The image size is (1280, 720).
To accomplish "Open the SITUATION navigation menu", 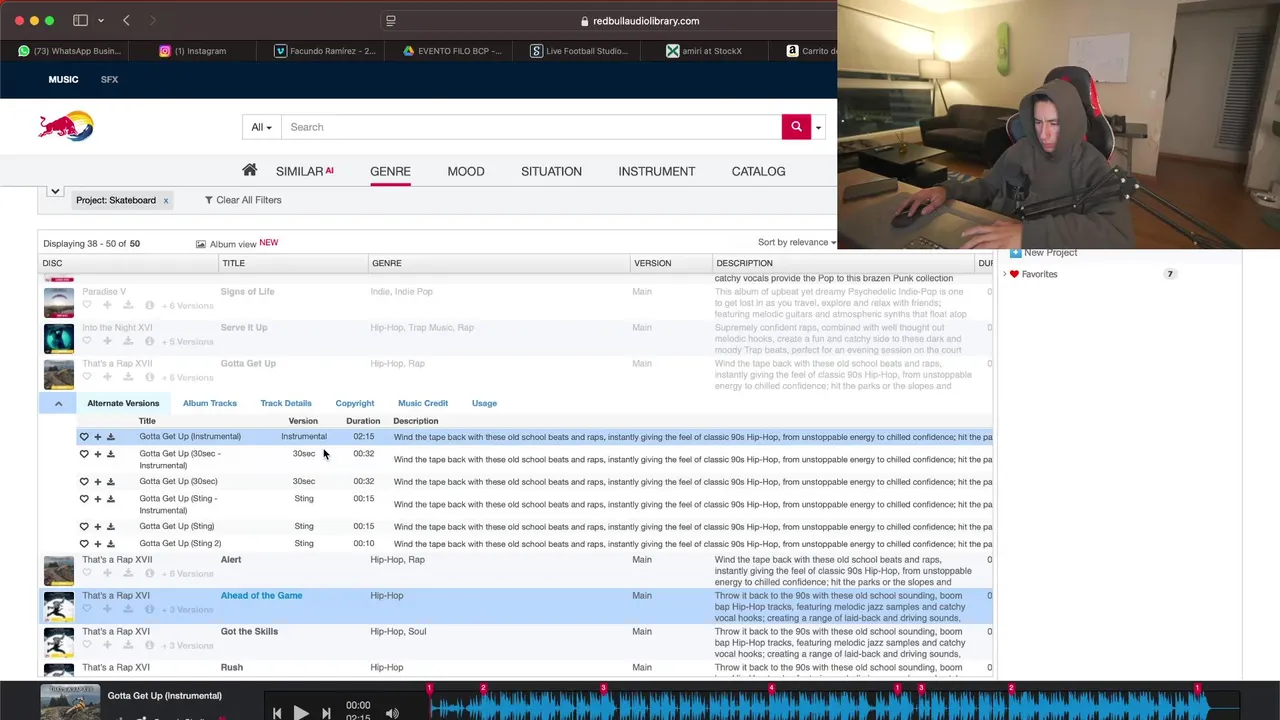I will pyautogui.click(x=551, y=171).
